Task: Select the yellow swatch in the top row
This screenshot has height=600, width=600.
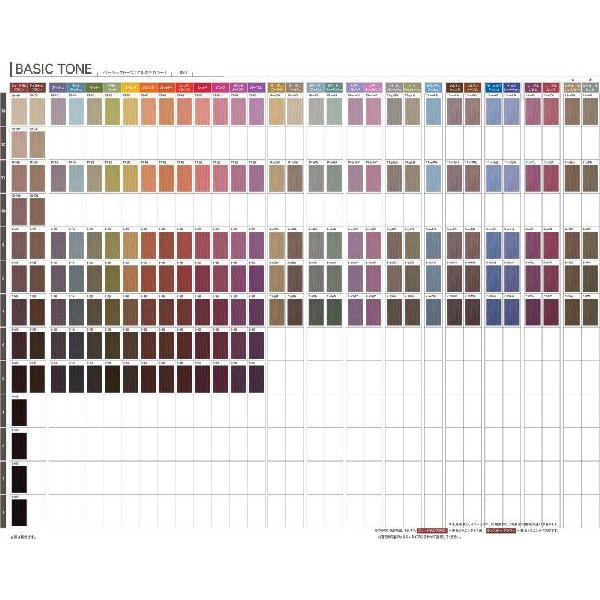Action: pos(130,111)
